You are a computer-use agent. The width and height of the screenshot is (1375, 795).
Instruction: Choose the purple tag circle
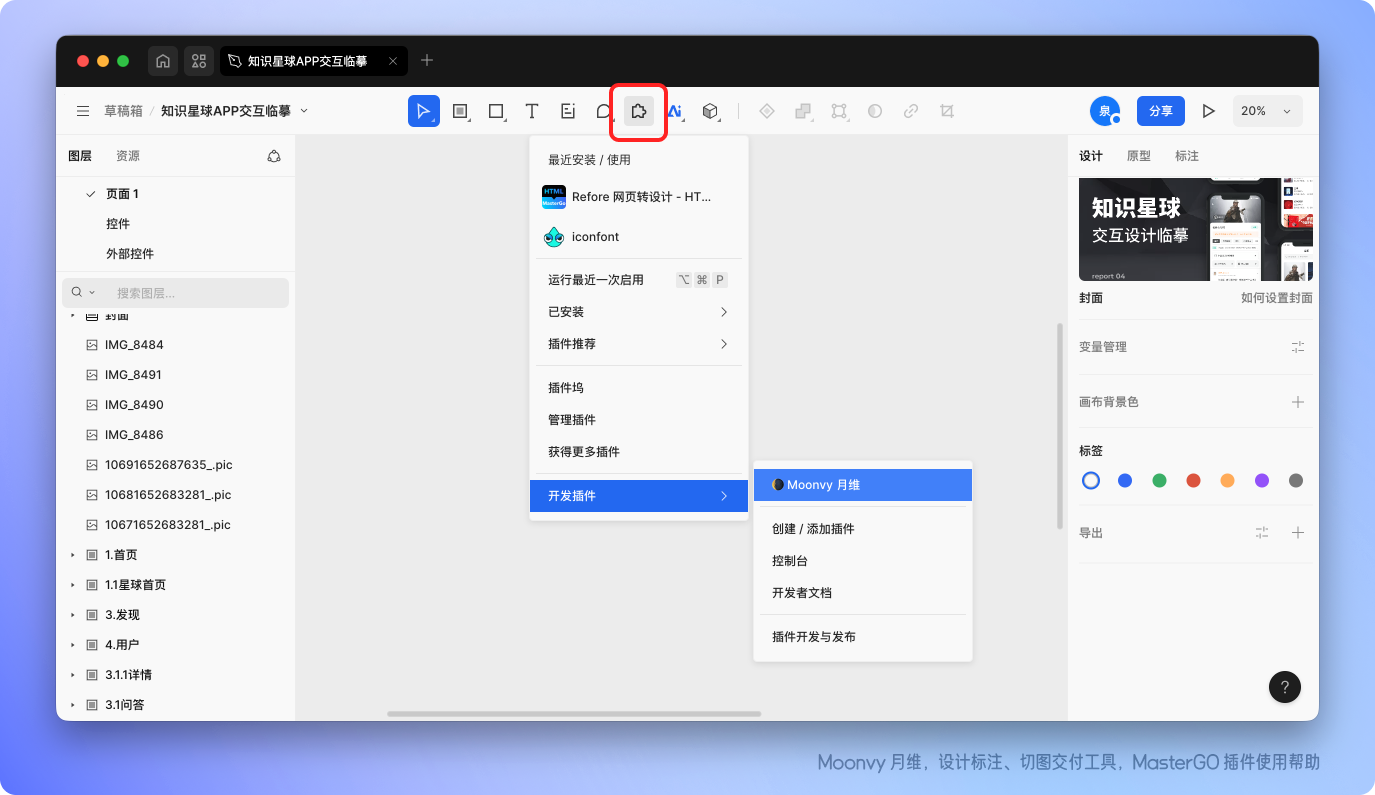point(1262,481)
